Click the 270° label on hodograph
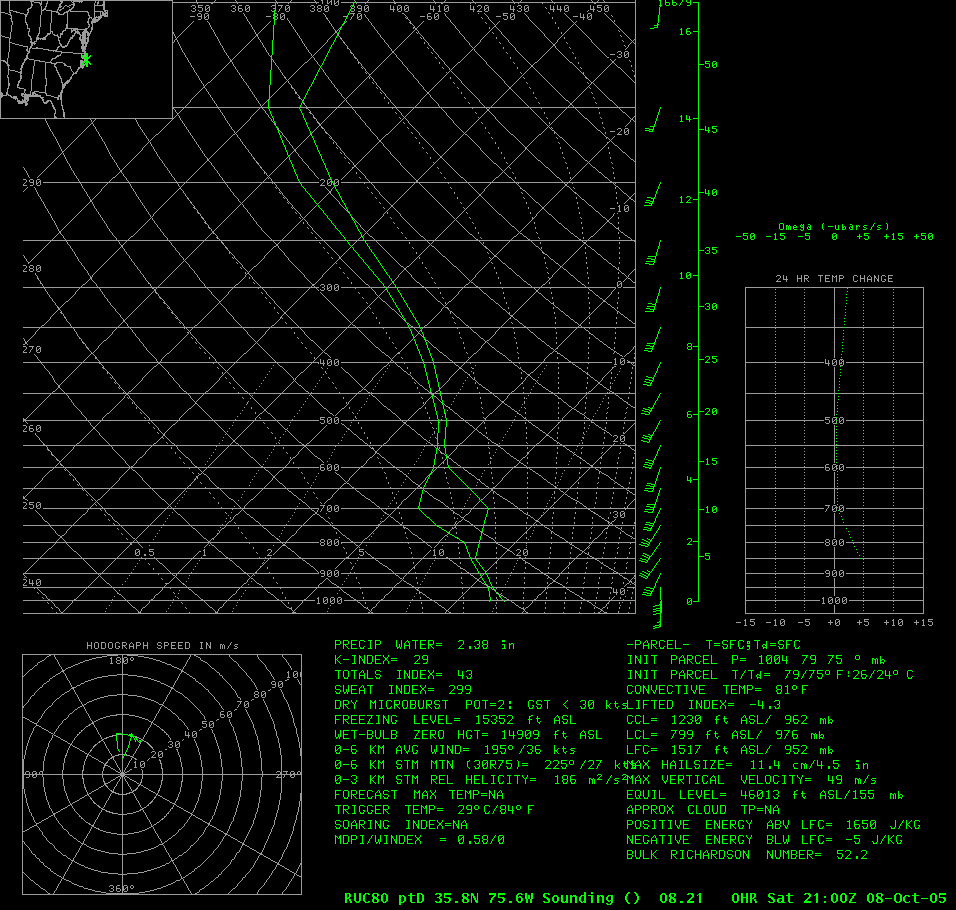 point(288,774)
